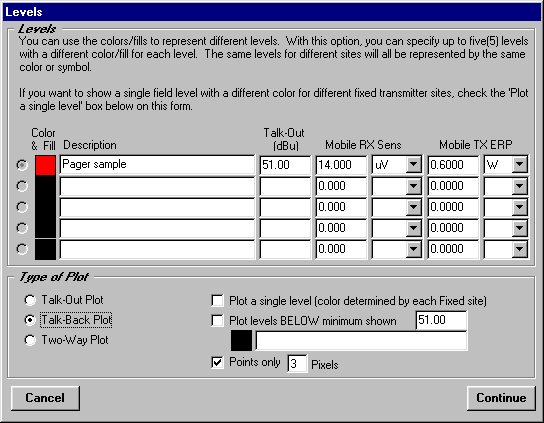Expand the RX Sens units dropdown in second row
Viewport: 544px width, 423px height.
(x=414, y=186)
